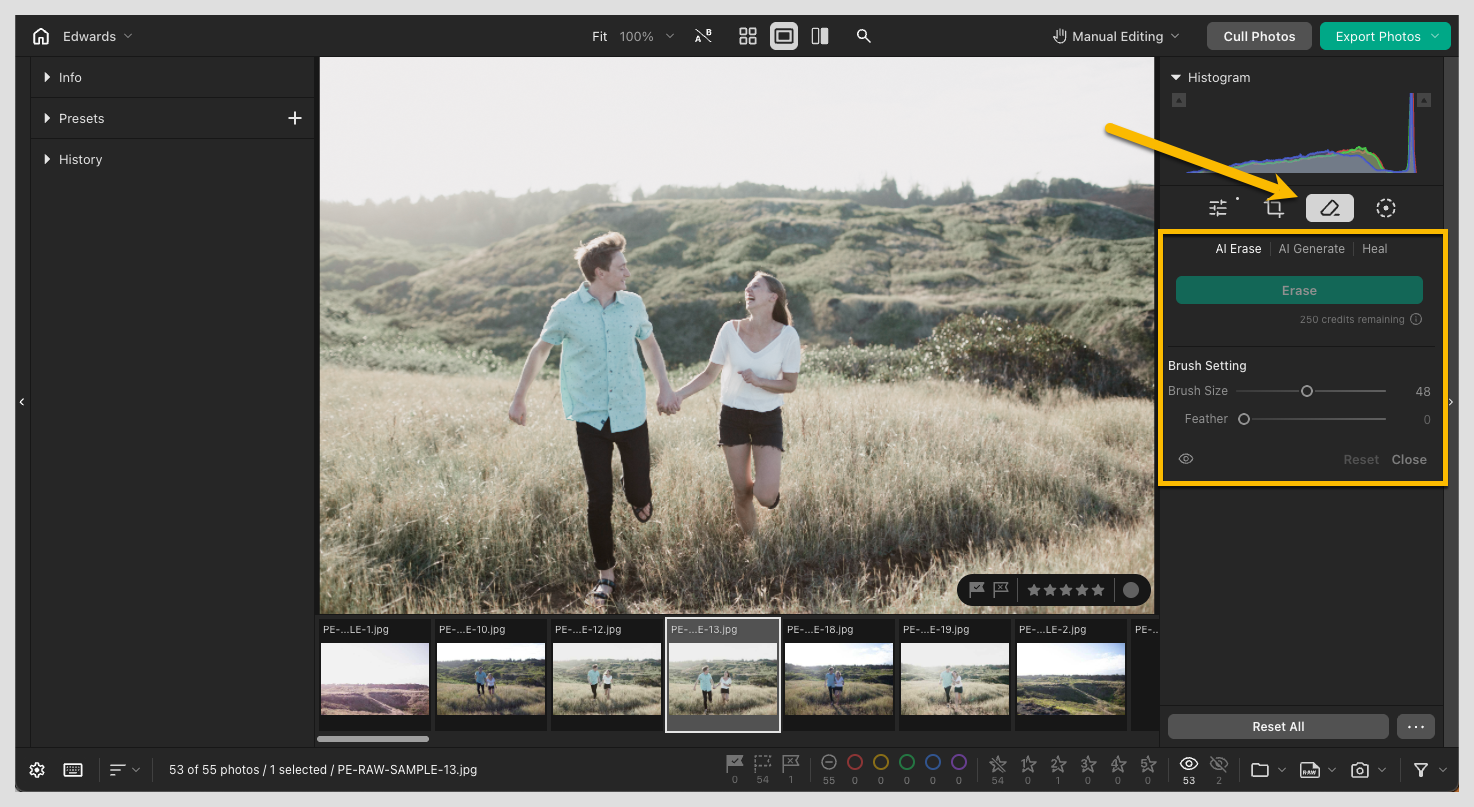Click Reset in the erase panel
The image size is (1474, 807).
click(x=1361, y=460)
